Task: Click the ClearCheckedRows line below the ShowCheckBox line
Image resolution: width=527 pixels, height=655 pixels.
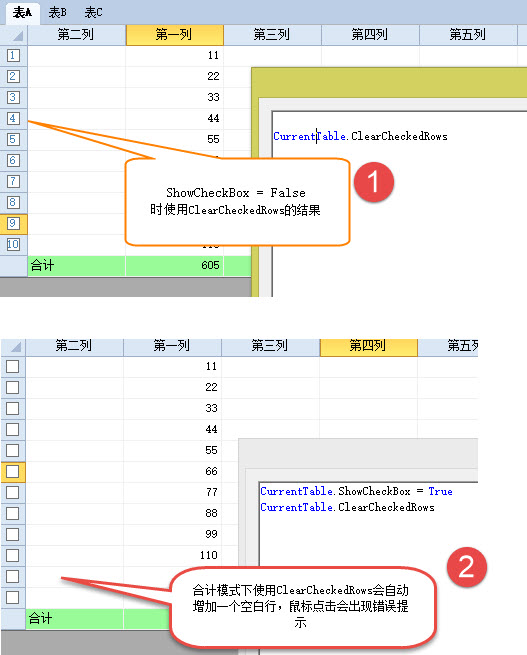Action: tap(347, 507)
